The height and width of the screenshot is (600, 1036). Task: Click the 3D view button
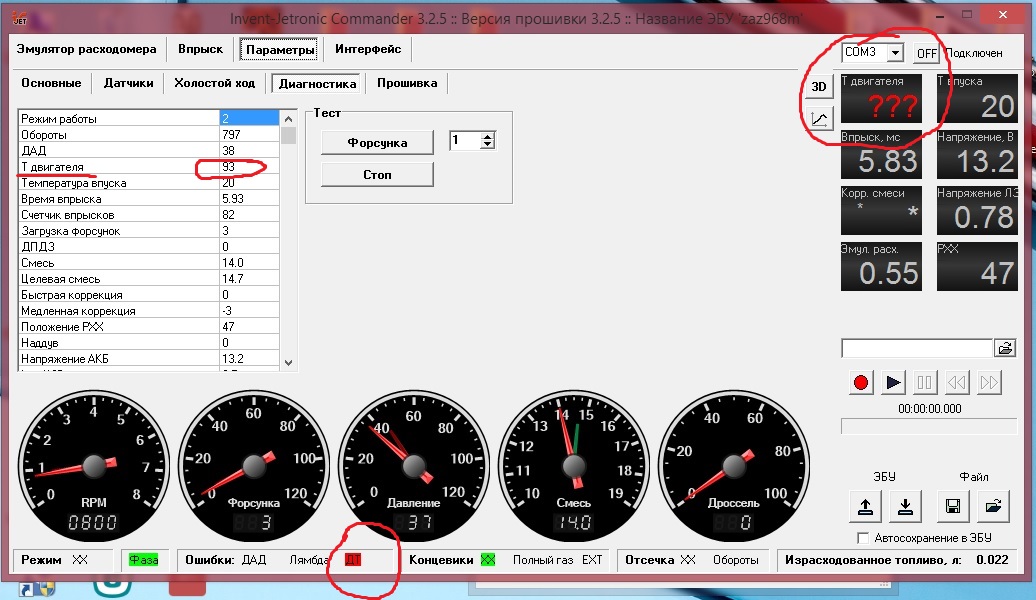(x=819, y=87)
